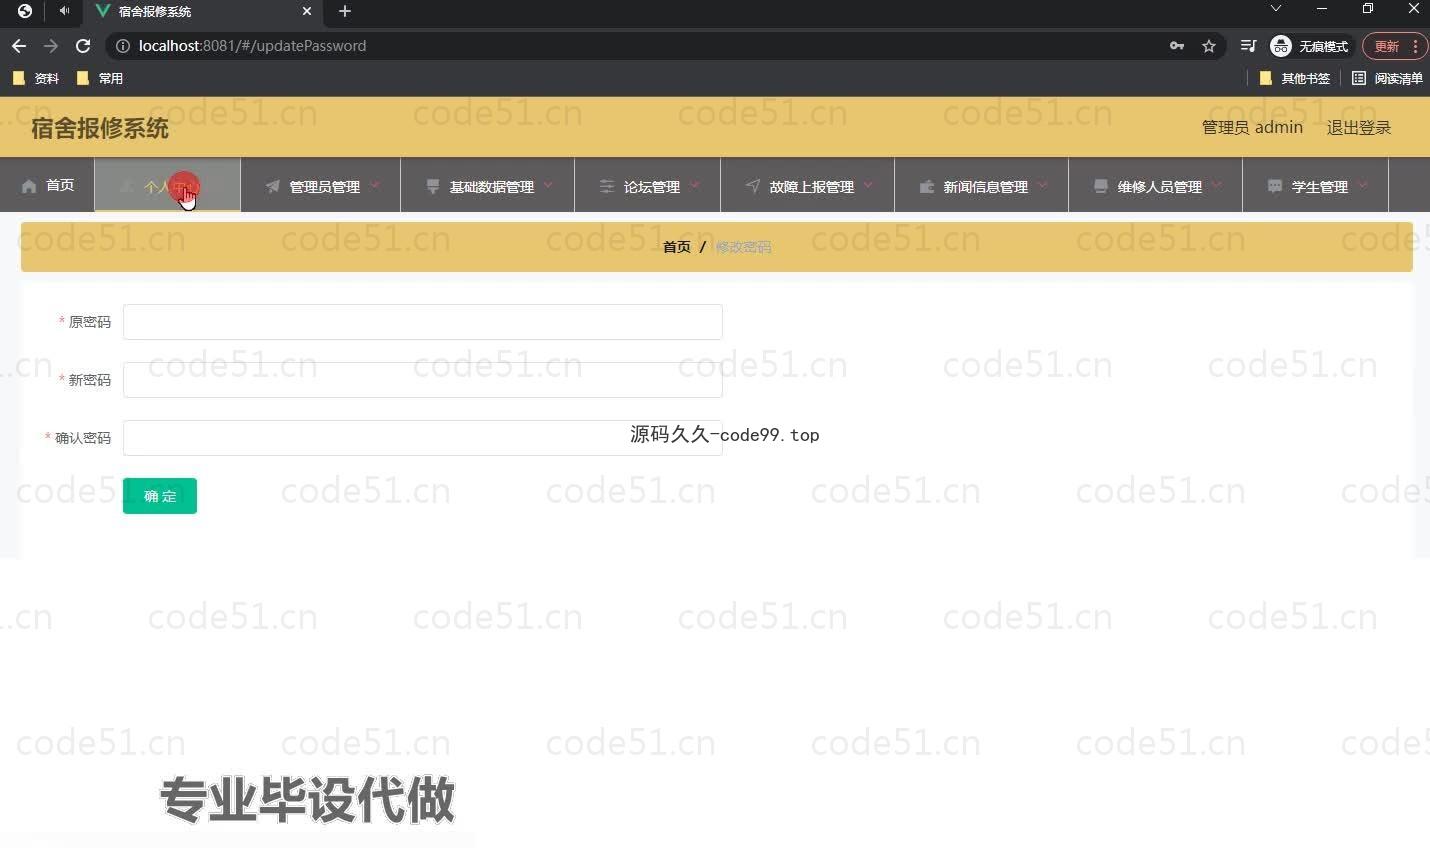This screenshot has height=848, width=1430.
Task: Open the 论坛管理 menu
Action: coord(647,185)
